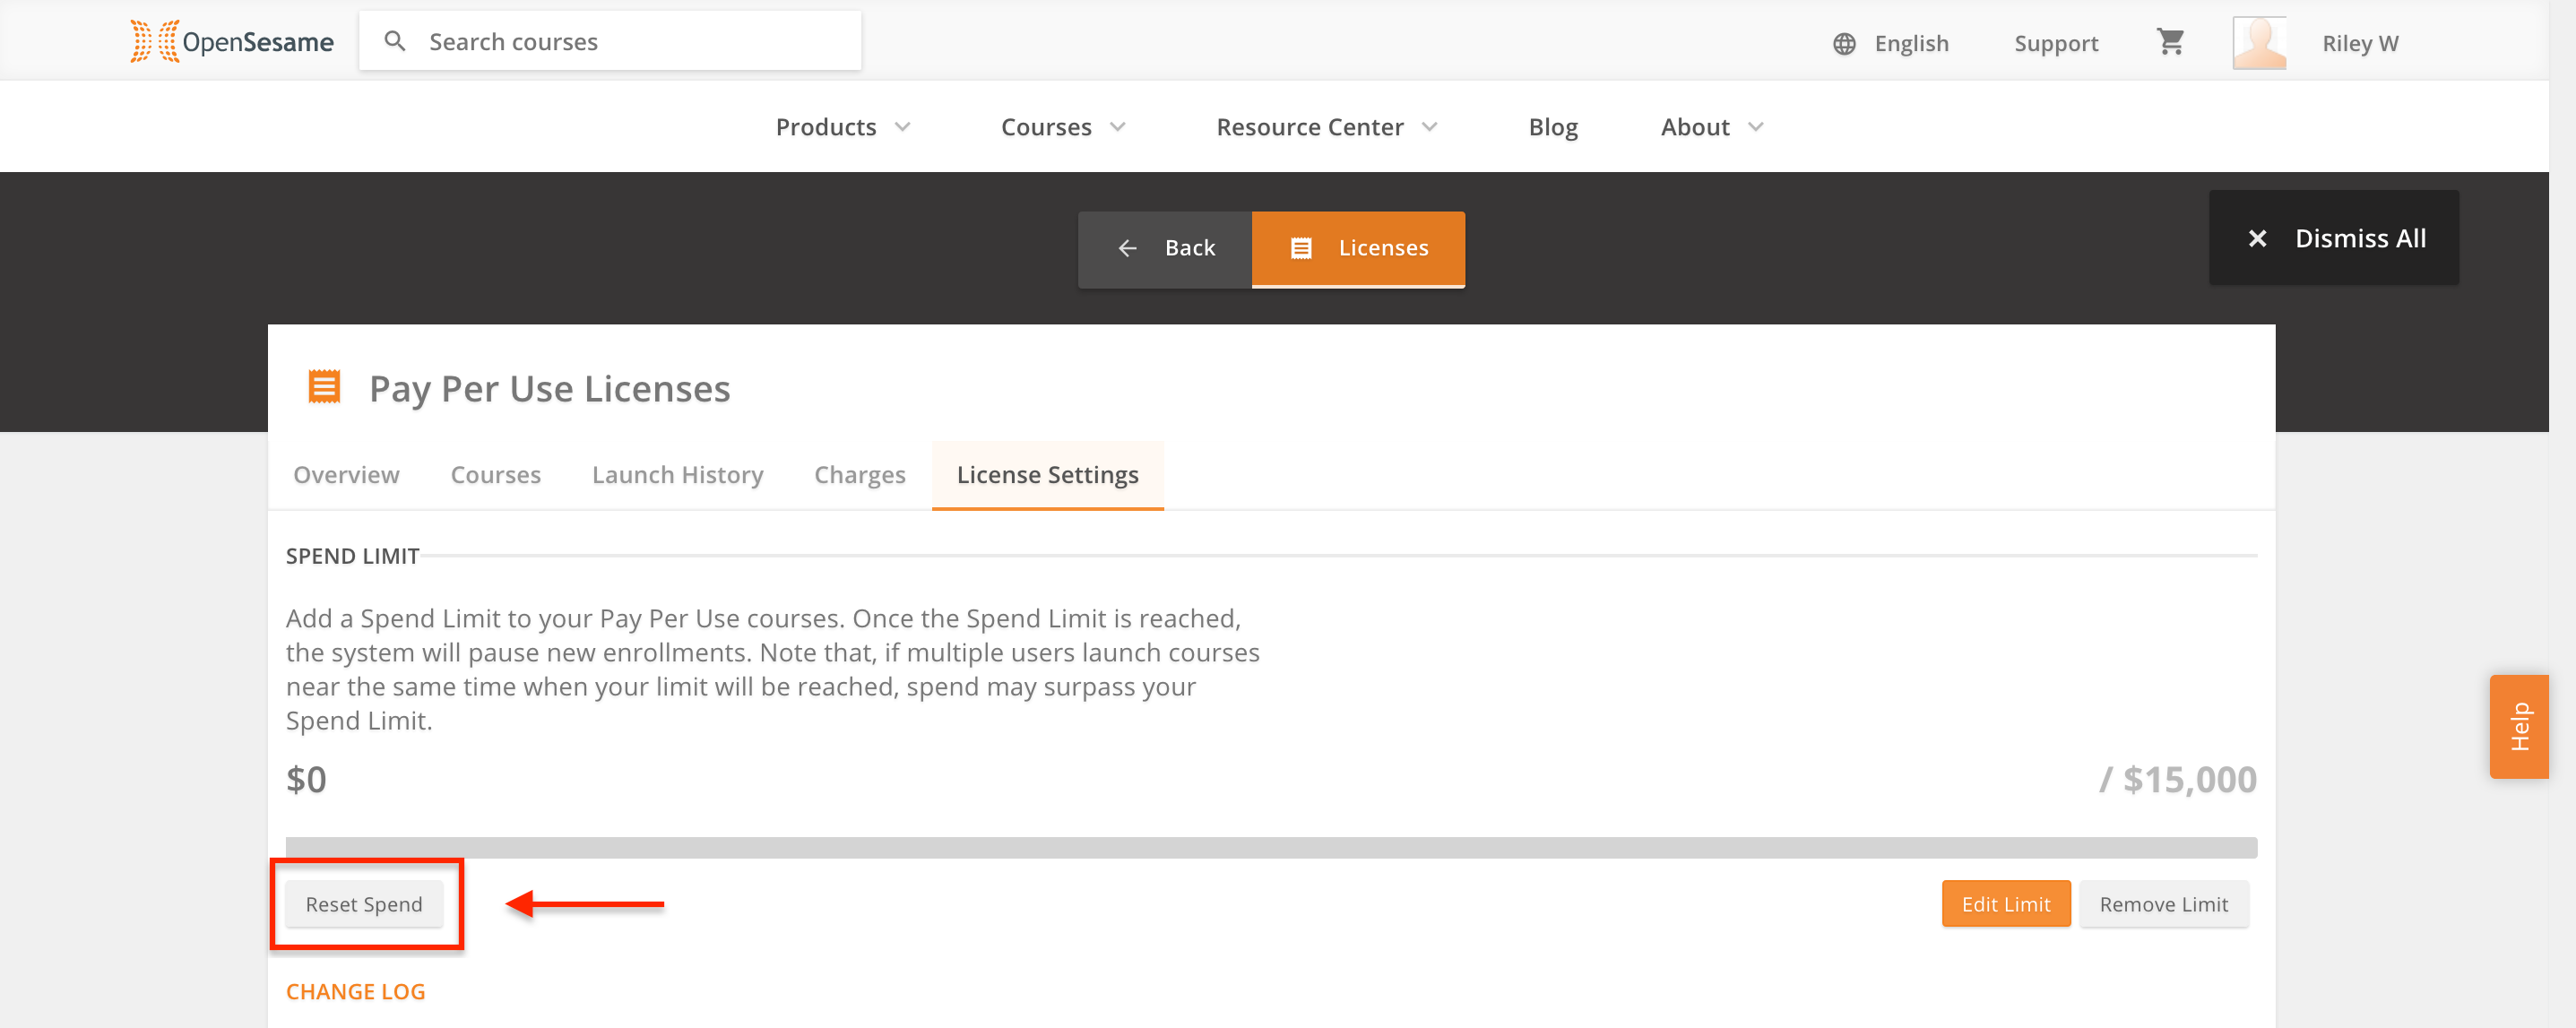Switch to the Overview tab

(346, 475)
